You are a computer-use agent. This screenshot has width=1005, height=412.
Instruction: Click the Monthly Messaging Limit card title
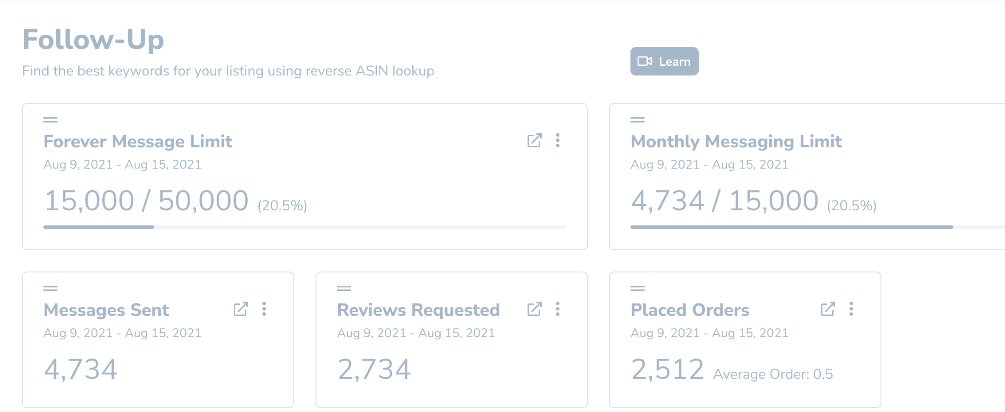click(x=736, y=141)
